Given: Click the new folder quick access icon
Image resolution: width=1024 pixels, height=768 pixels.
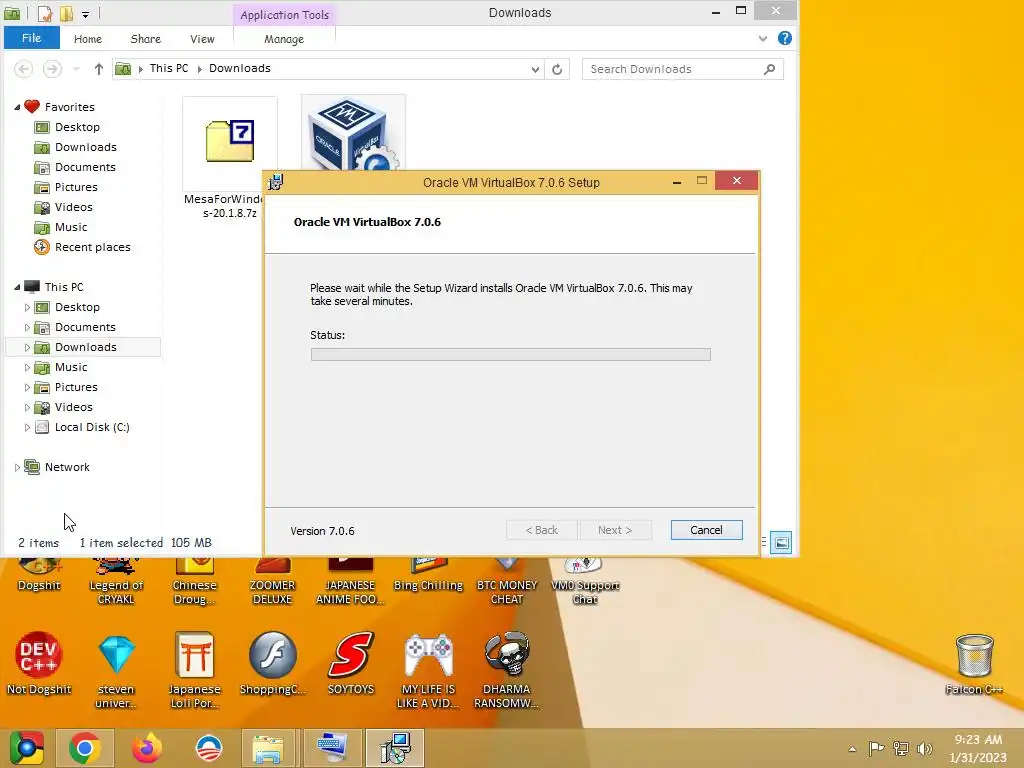Looking at the screenshot, I should click(x=67, y=13).
